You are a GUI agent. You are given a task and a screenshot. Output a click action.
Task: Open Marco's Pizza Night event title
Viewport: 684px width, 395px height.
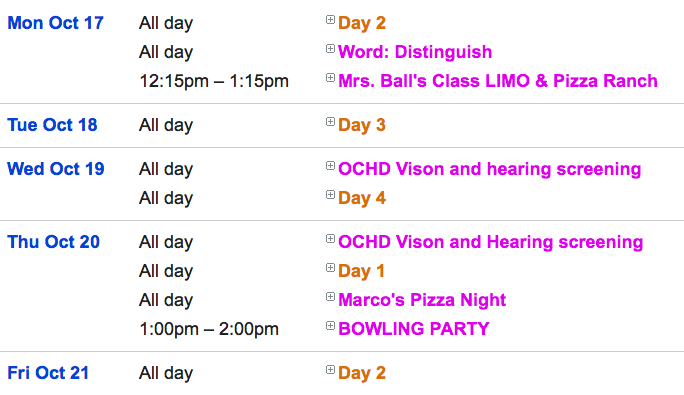[x=422, y=300]
